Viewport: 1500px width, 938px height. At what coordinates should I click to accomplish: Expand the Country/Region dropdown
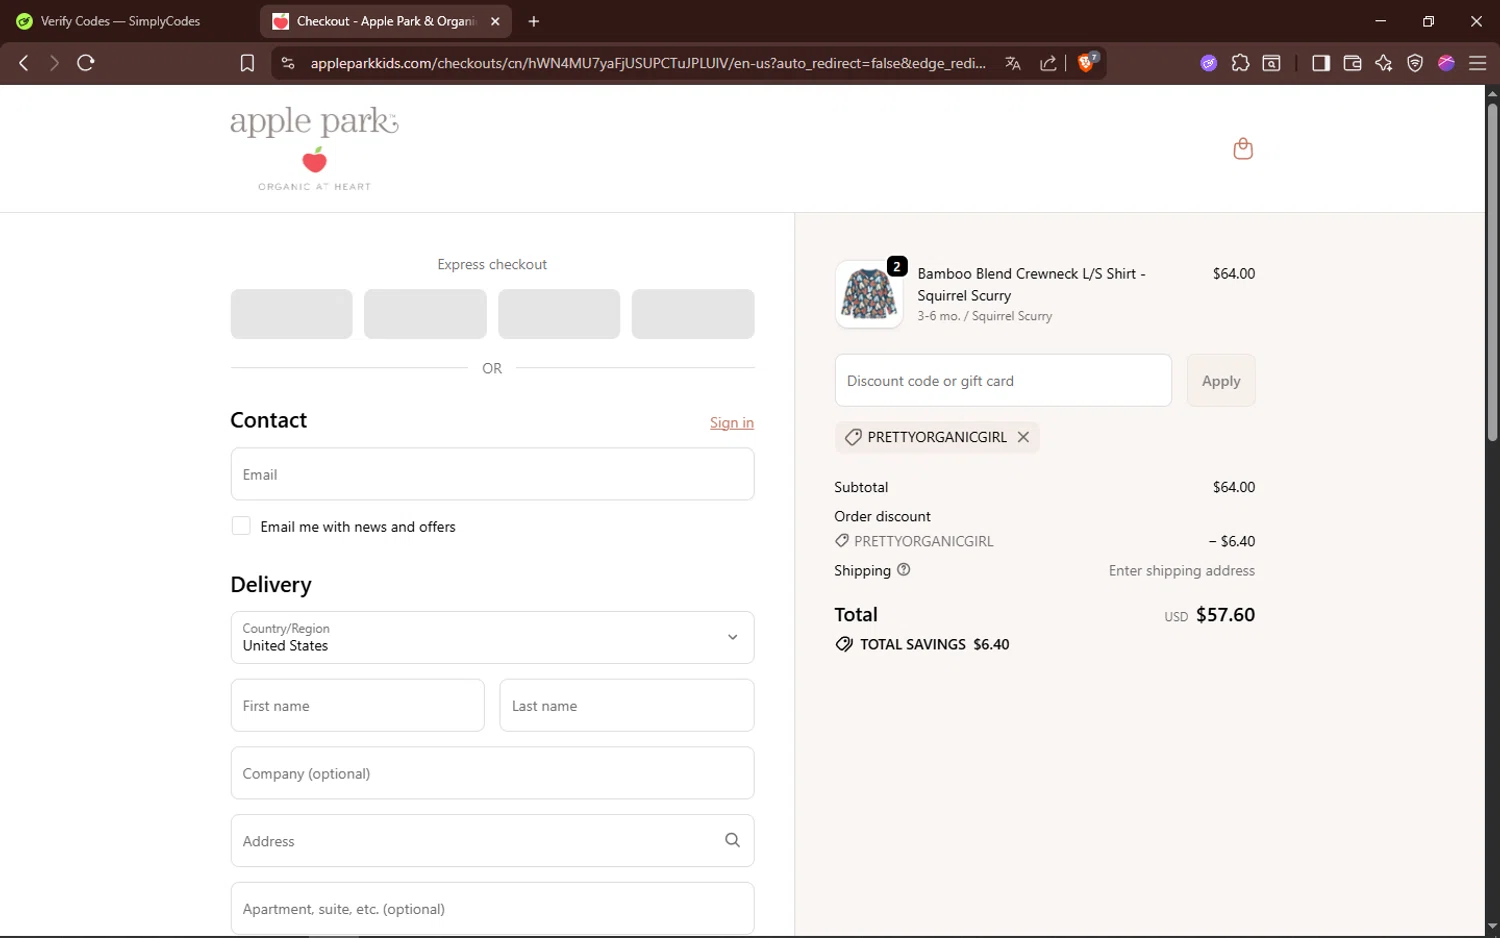point(492,637)
